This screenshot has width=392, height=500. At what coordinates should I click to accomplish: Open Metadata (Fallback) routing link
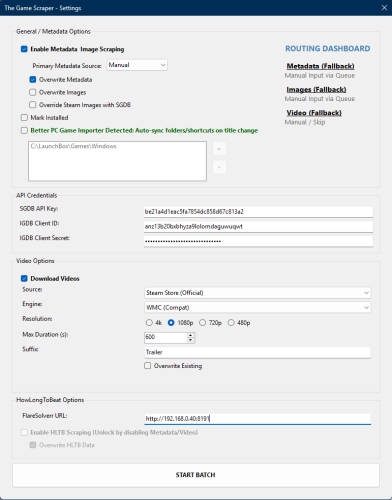(320, 66)
